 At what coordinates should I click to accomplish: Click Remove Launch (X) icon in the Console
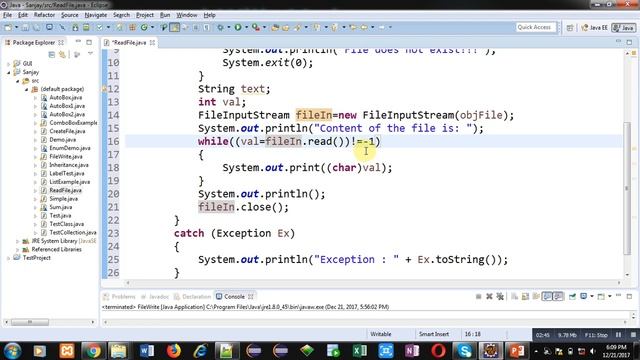(489, 296)
